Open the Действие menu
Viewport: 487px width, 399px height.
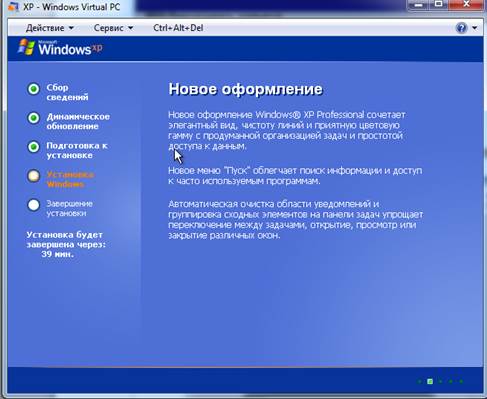coord(50,28)
